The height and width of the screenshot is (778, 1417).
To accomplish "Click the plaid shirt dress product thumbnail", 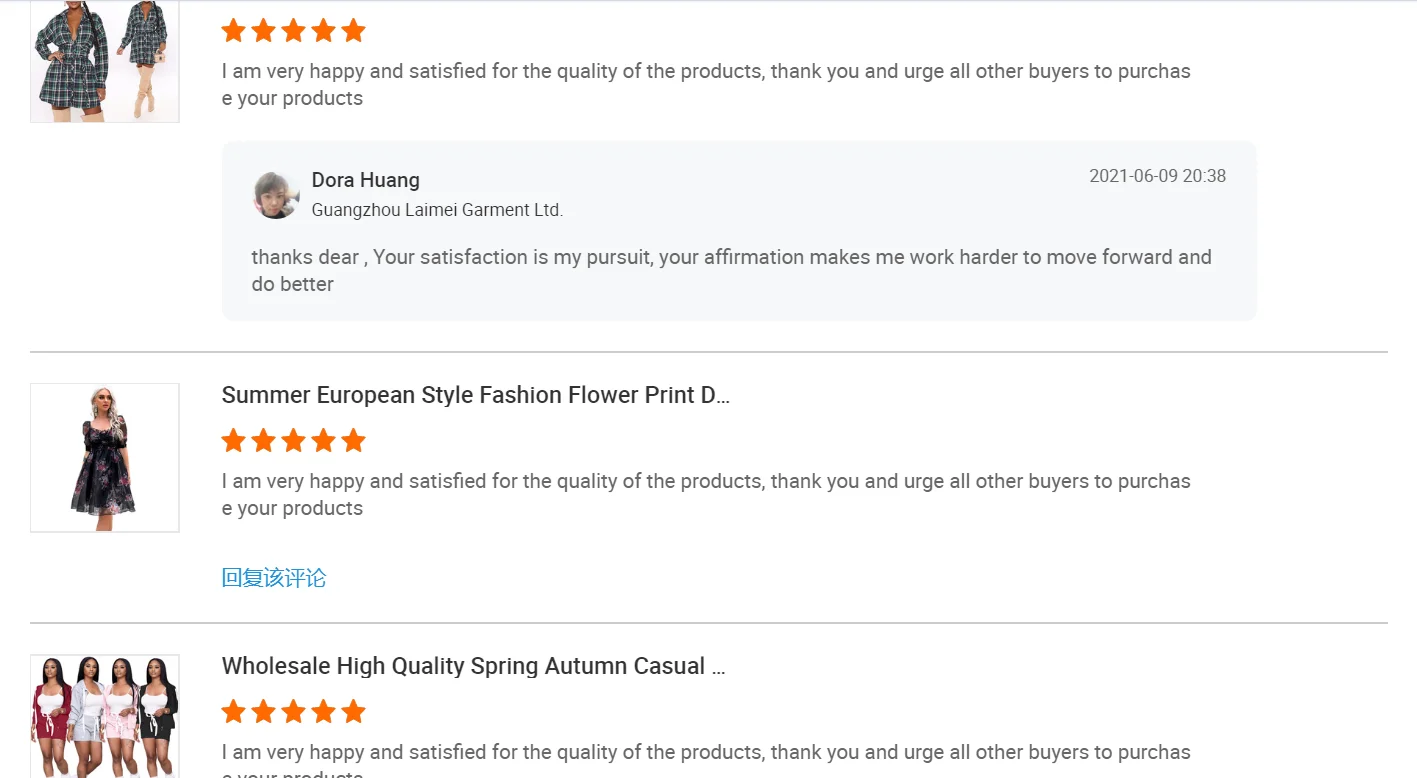I will (104, 60).
